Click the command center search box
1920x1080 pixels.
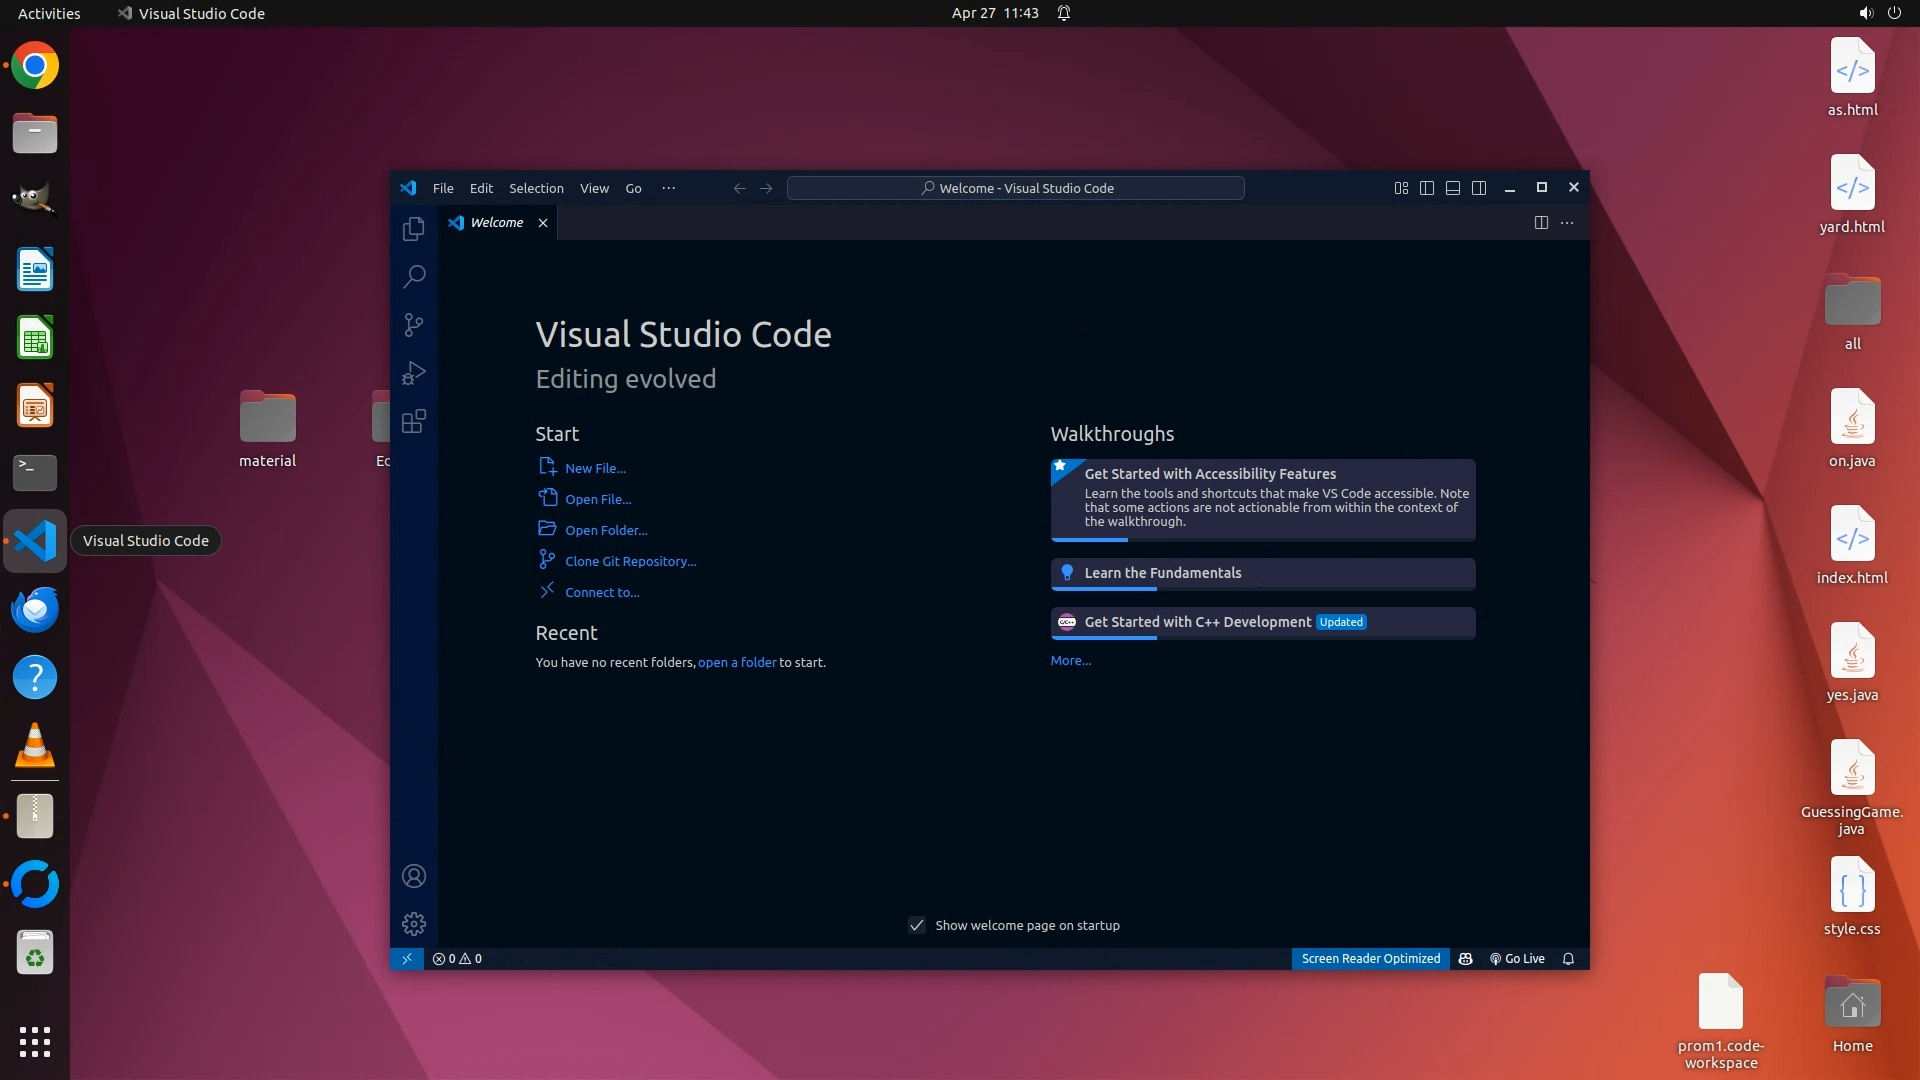[x=1015, y=188]
